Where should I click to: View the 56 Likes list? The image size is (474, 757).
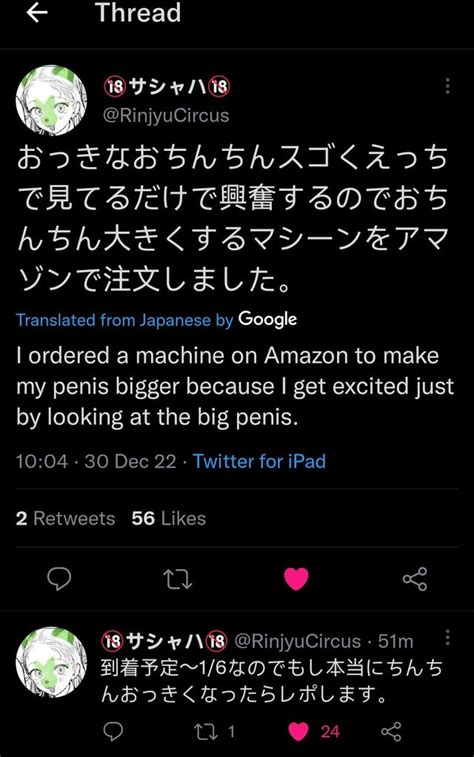tap(168, 519)
